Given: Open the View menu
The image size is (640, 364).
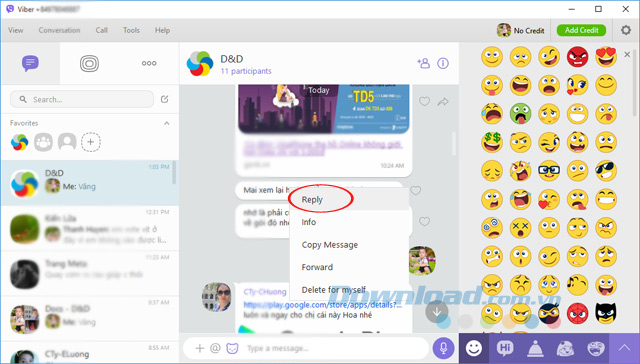Looking at the screenshot, I should click(x=16, y=30).
